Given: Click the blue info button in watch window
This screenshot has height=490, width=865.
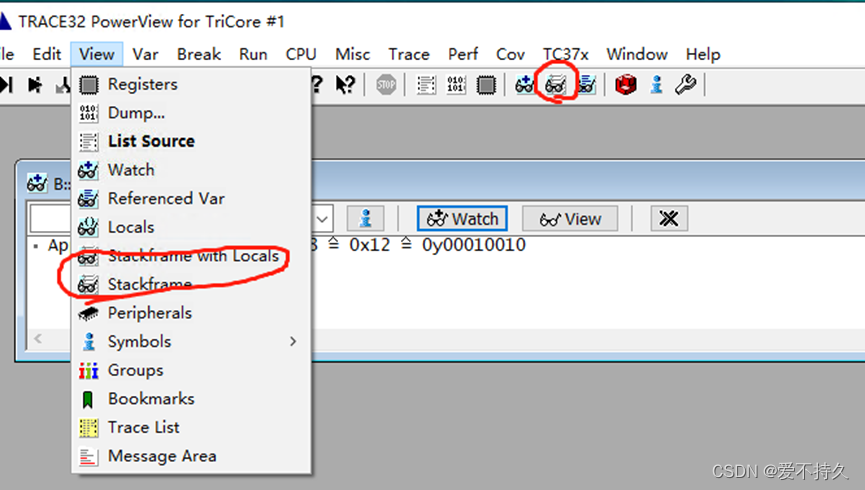Looking at the screenshot, I should point(365,219).
